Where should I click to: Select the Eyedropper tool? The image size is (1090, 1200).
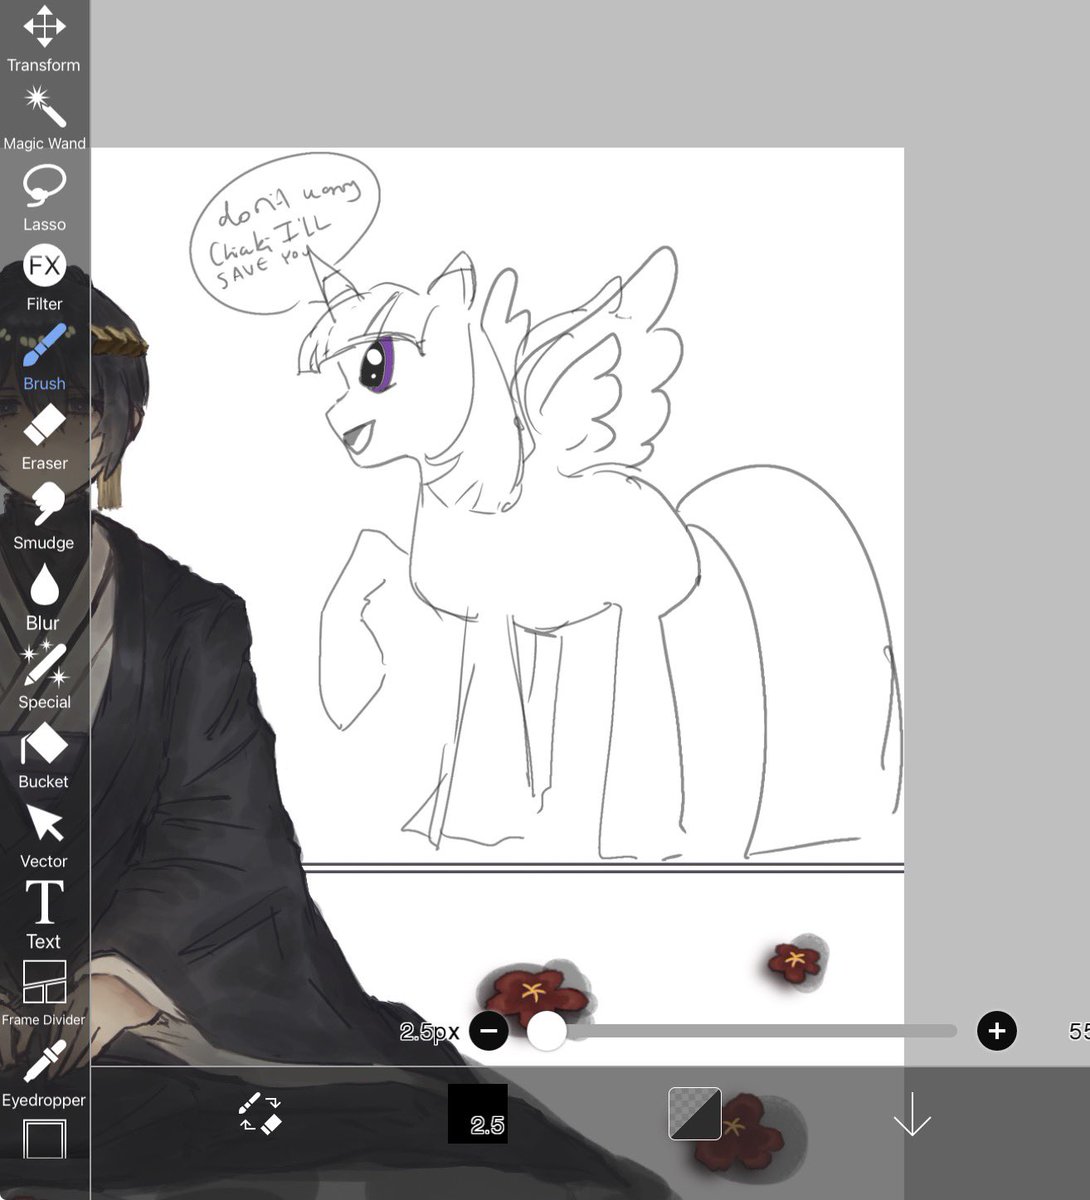point(44,1074)
